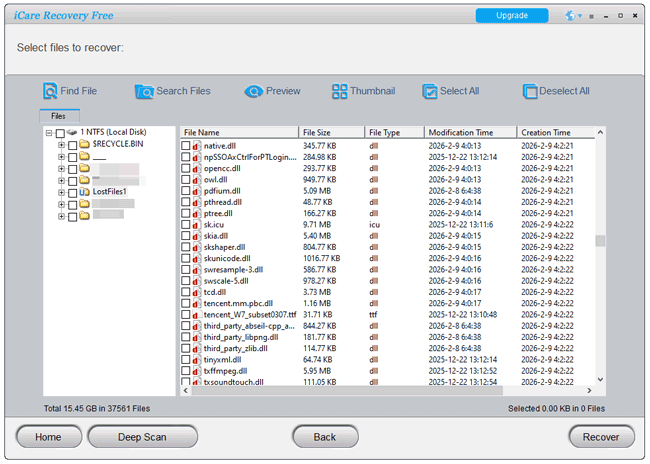The height and width of the screenshot is (464, 650).
Task: Click the swscale-5.dll file icon
Action: (x=196, y=281)
